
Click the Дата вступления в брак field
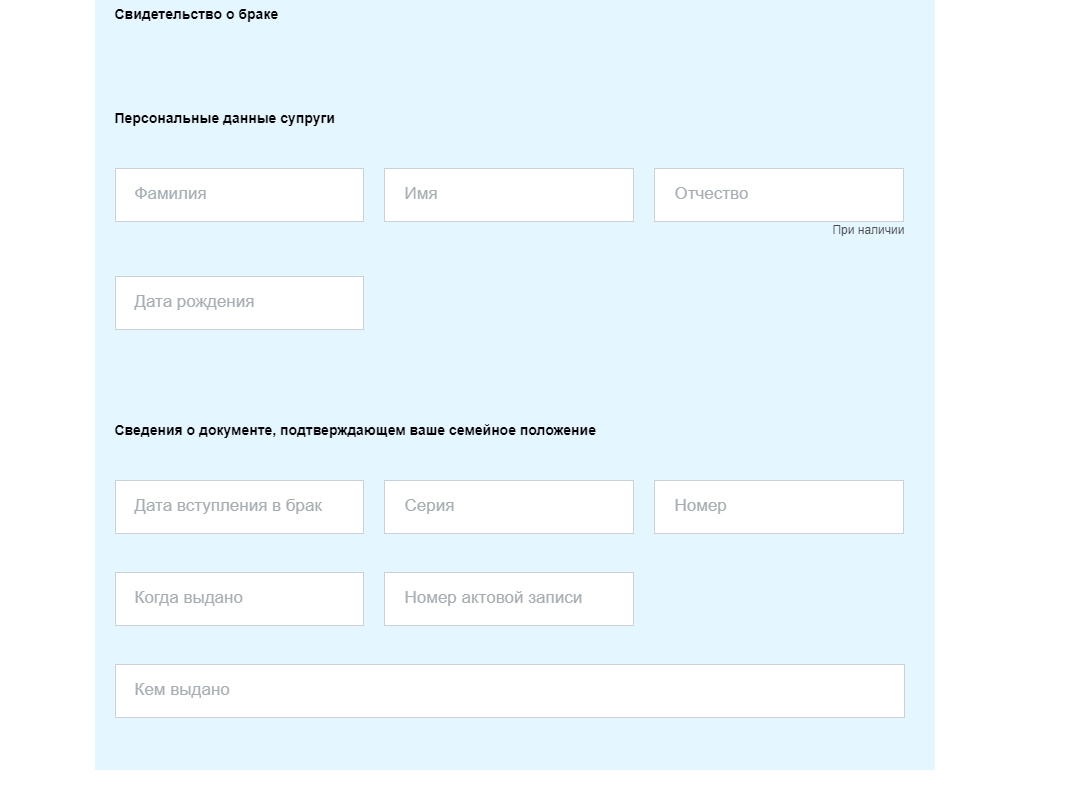[x=239, y=507]
